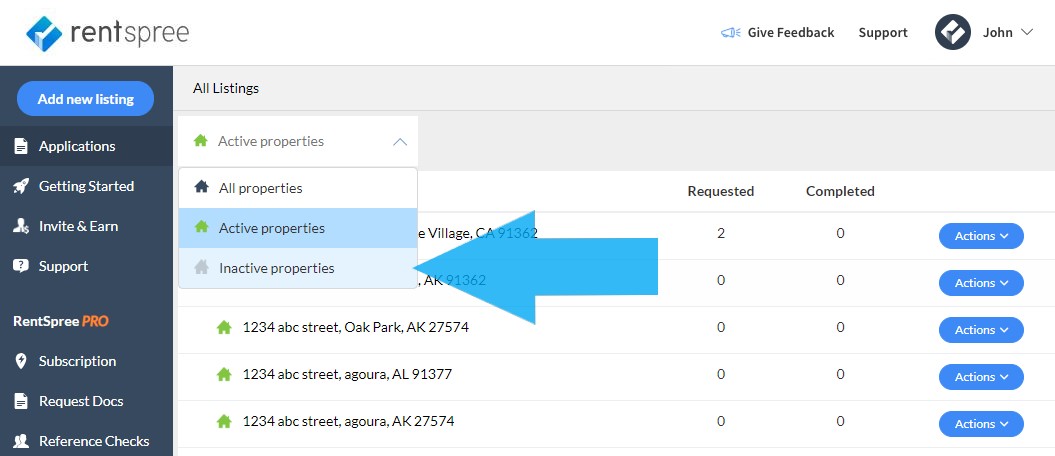Select Active properties option in the list
The width and height of the screenshot is (1055, 456).
[x=298, y=228]
